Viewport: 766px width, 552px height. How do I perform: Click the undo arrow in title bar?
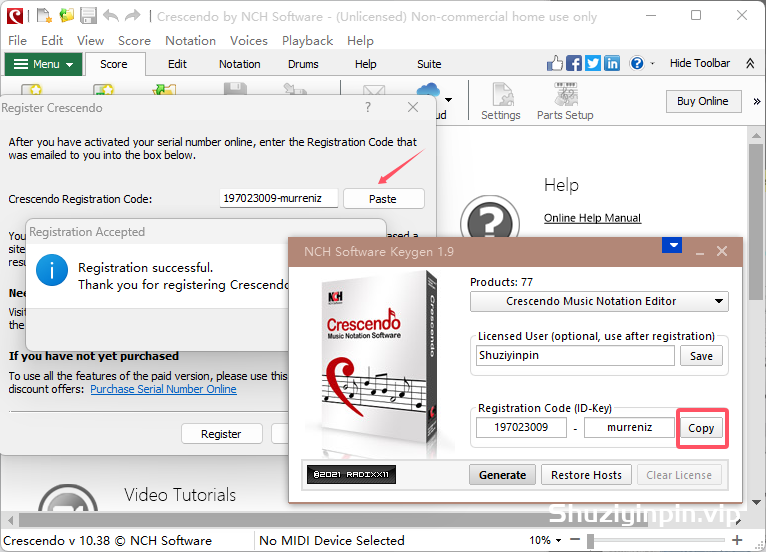(x=110, y=16)
